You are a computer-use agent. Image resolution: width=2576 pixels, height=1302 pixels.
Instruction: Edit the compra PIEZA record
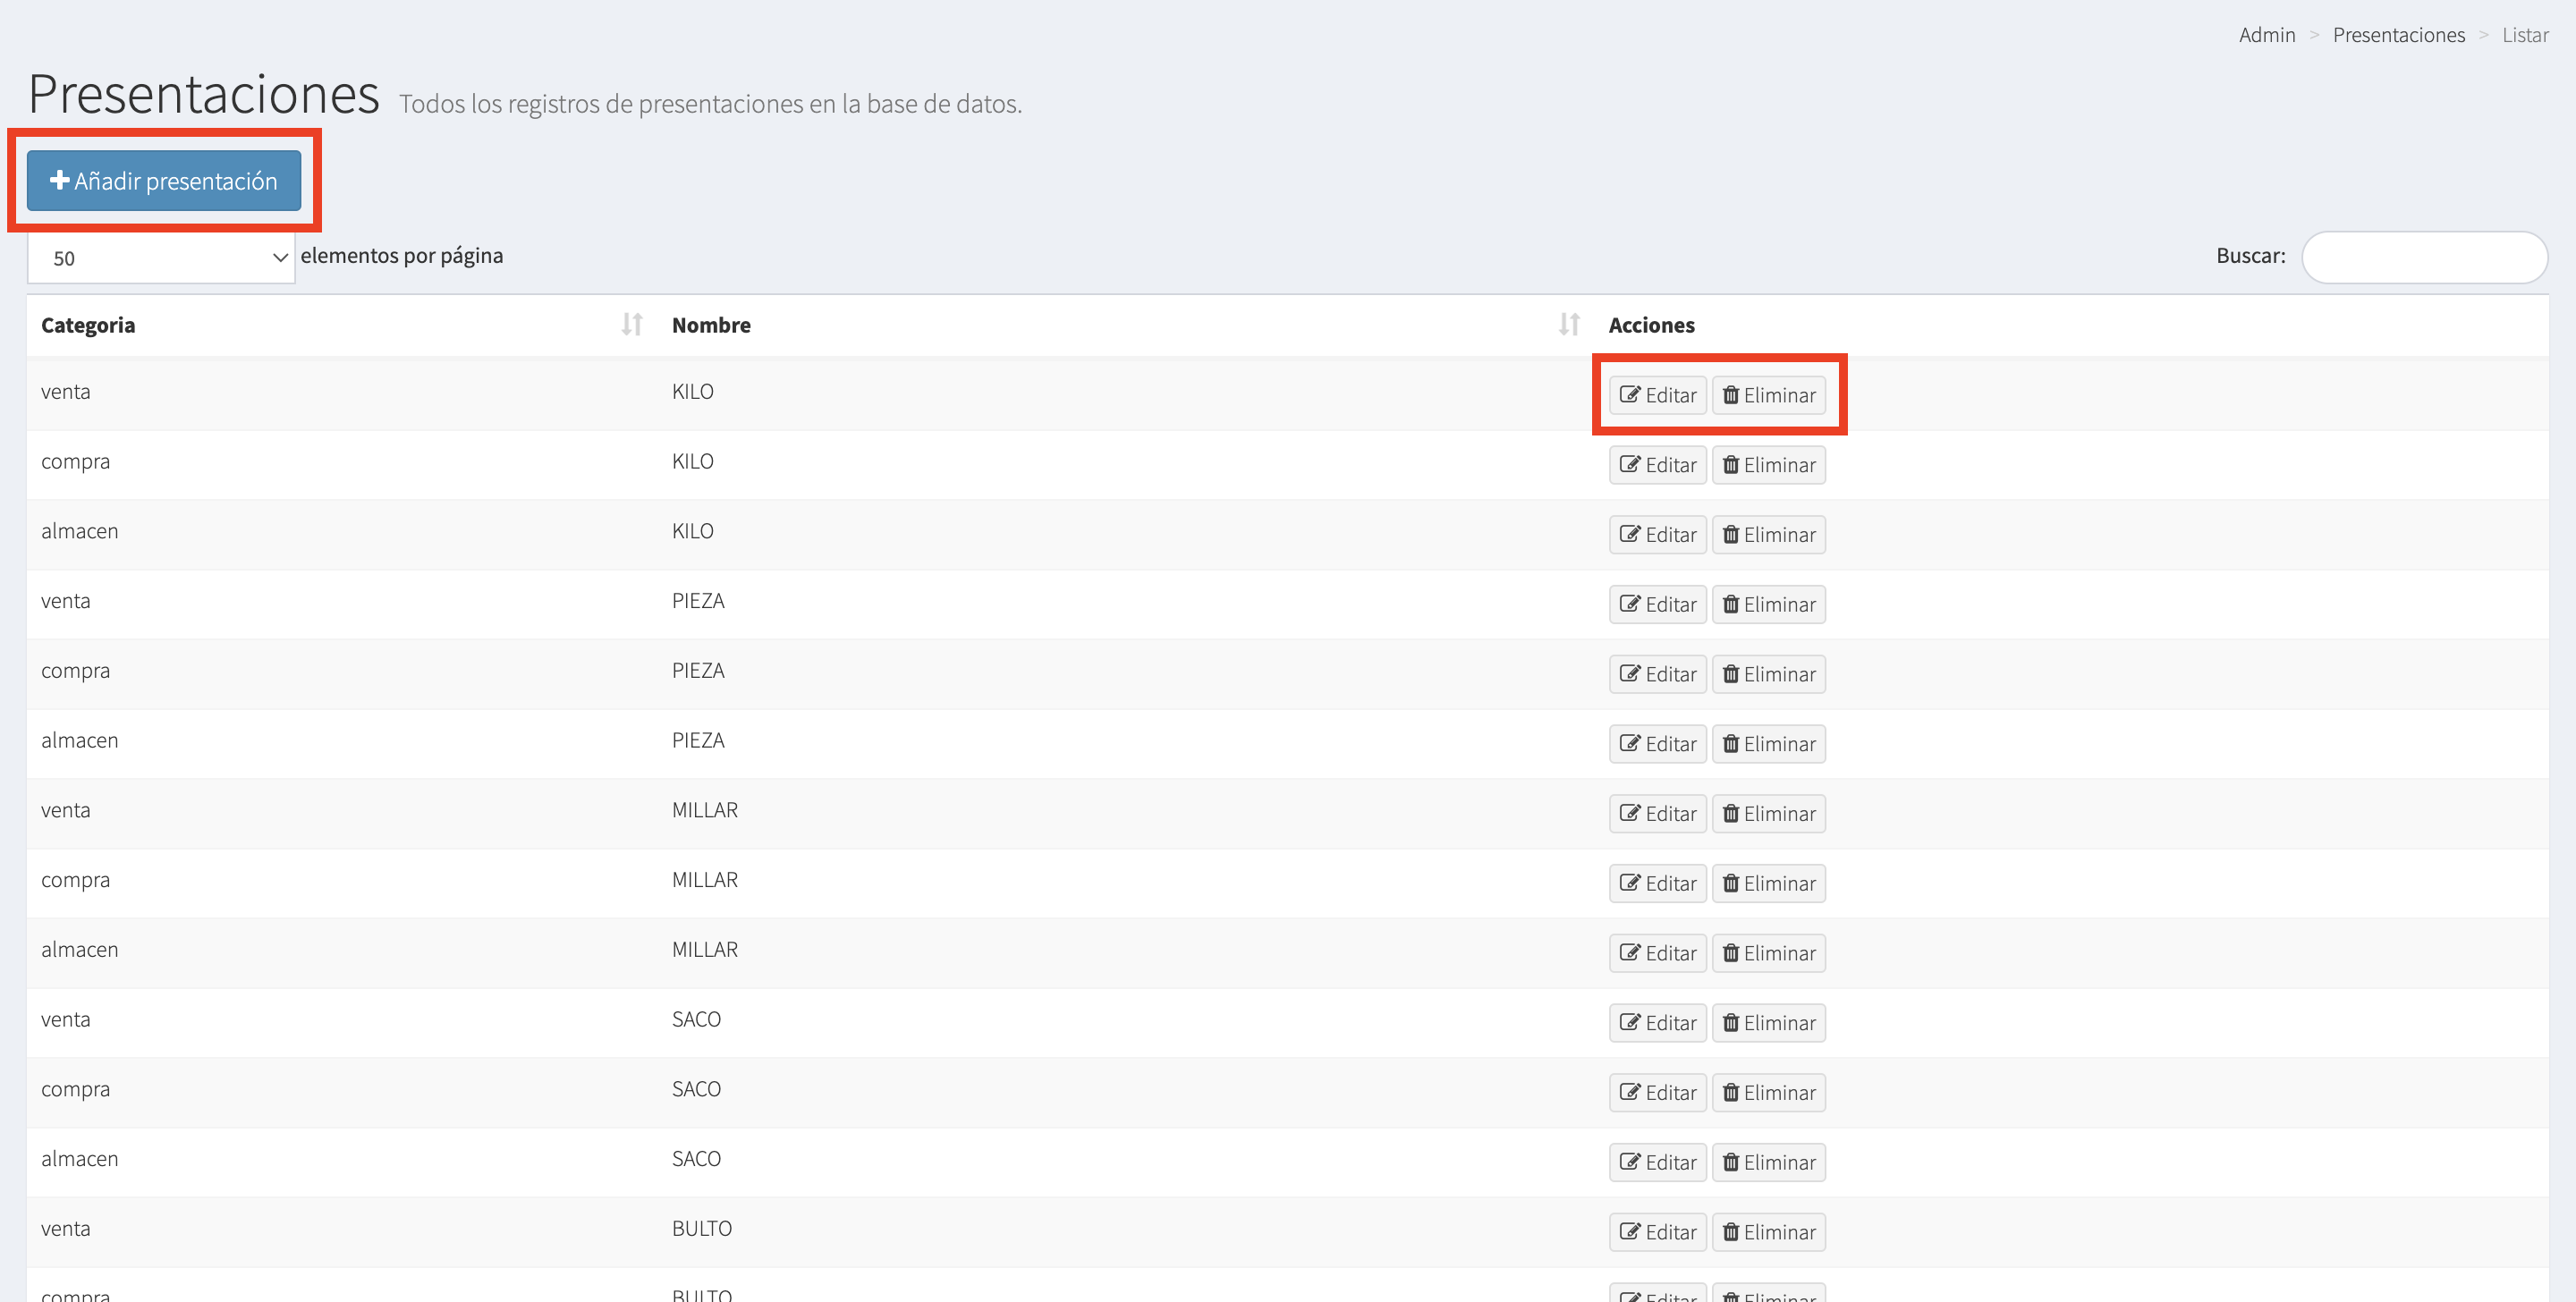[x=1657, y=674]
